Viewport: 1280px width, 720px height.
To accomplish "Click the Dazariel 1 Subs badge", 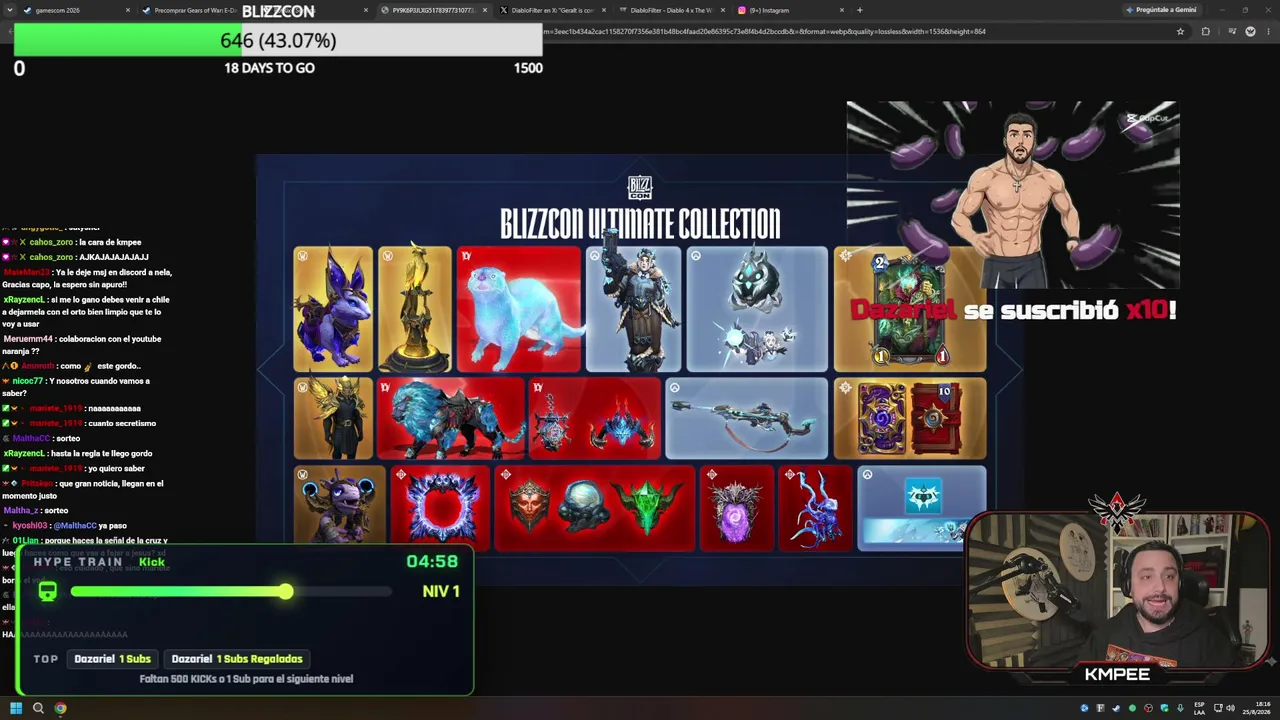I will click(112, 659).
